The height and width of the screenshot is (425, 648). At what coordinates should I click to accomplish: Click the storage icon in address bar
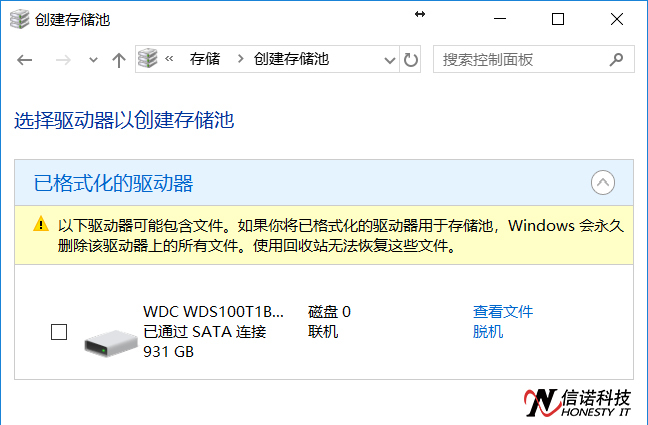pyautogui.click(x=148, y=59)
